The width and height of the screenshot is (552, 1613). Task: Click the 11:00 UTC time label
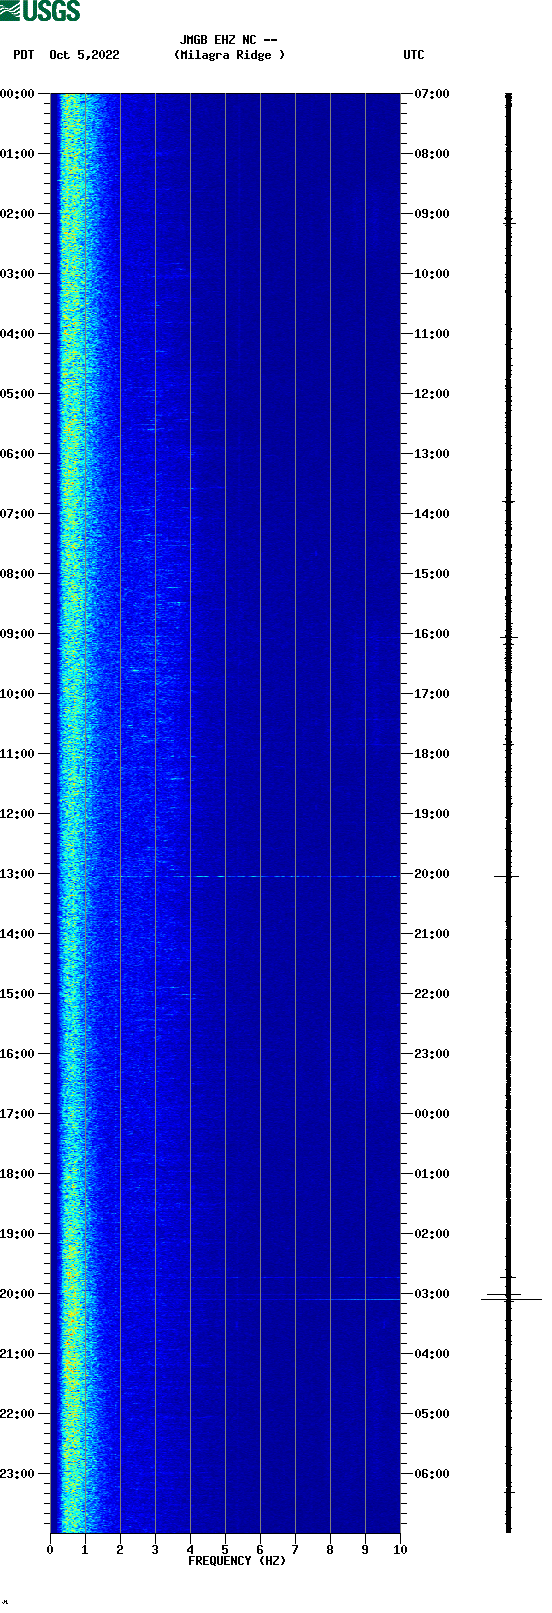[x=432, y=334]
